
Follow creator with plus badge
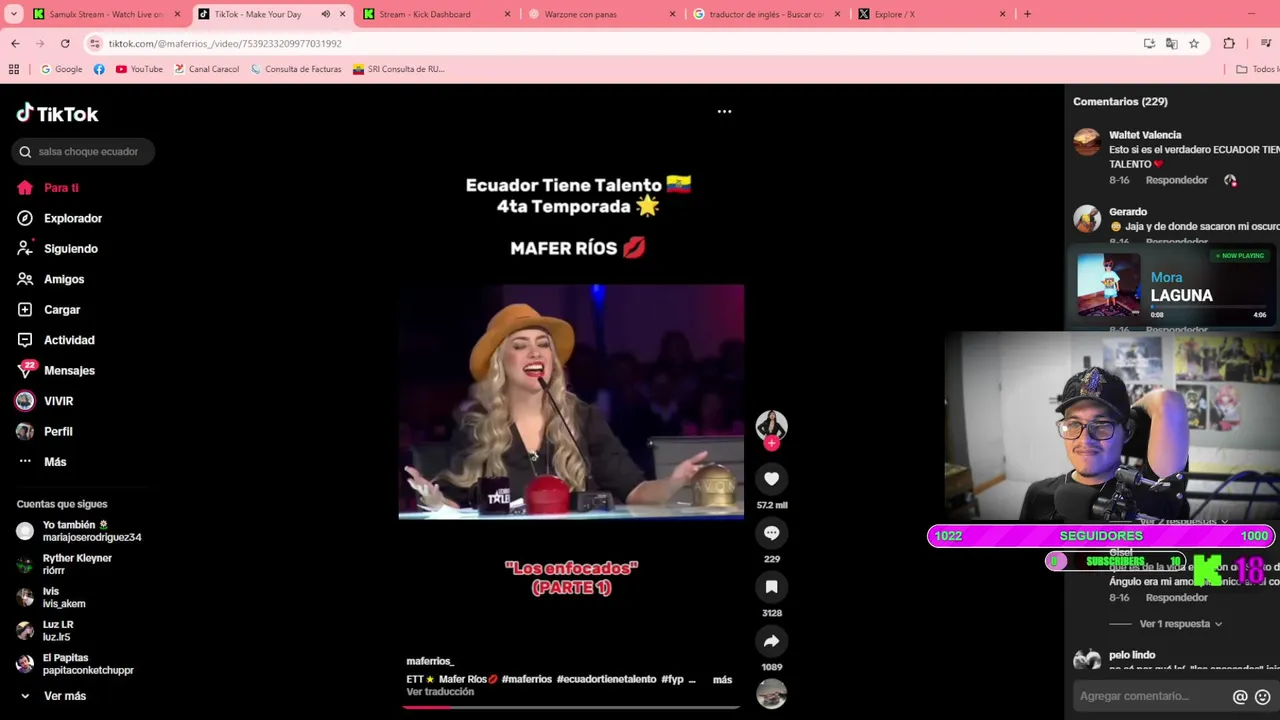771,443
